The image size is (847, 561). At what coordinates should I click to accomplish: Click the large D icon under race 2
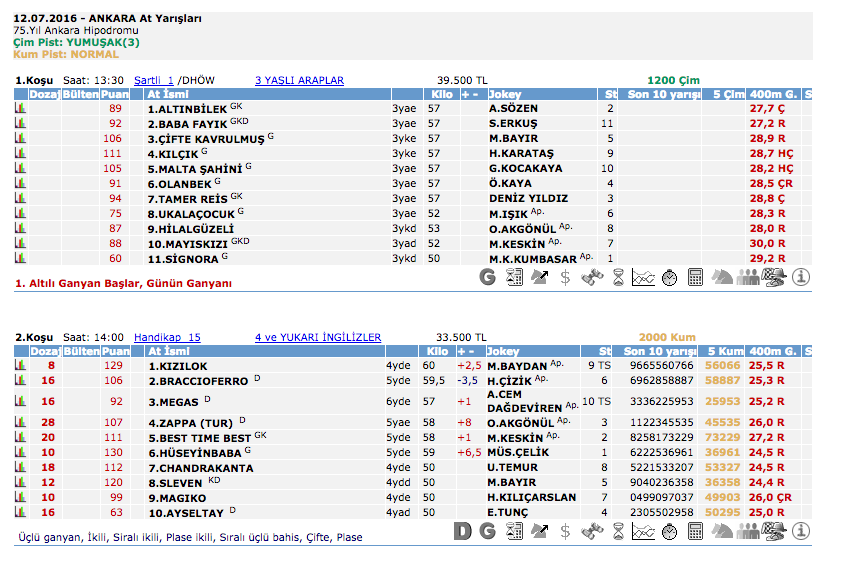[x=462, y=530]
